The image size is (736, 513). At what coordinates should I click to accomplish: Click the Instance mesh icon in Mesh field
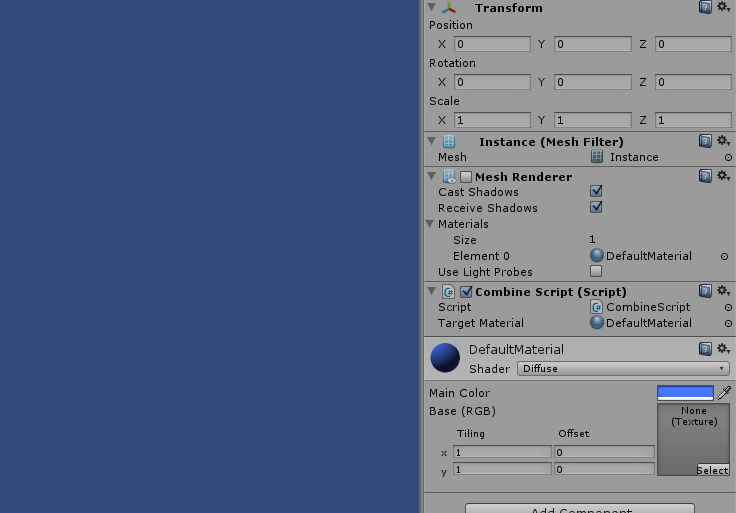click(x=597, y=157)
